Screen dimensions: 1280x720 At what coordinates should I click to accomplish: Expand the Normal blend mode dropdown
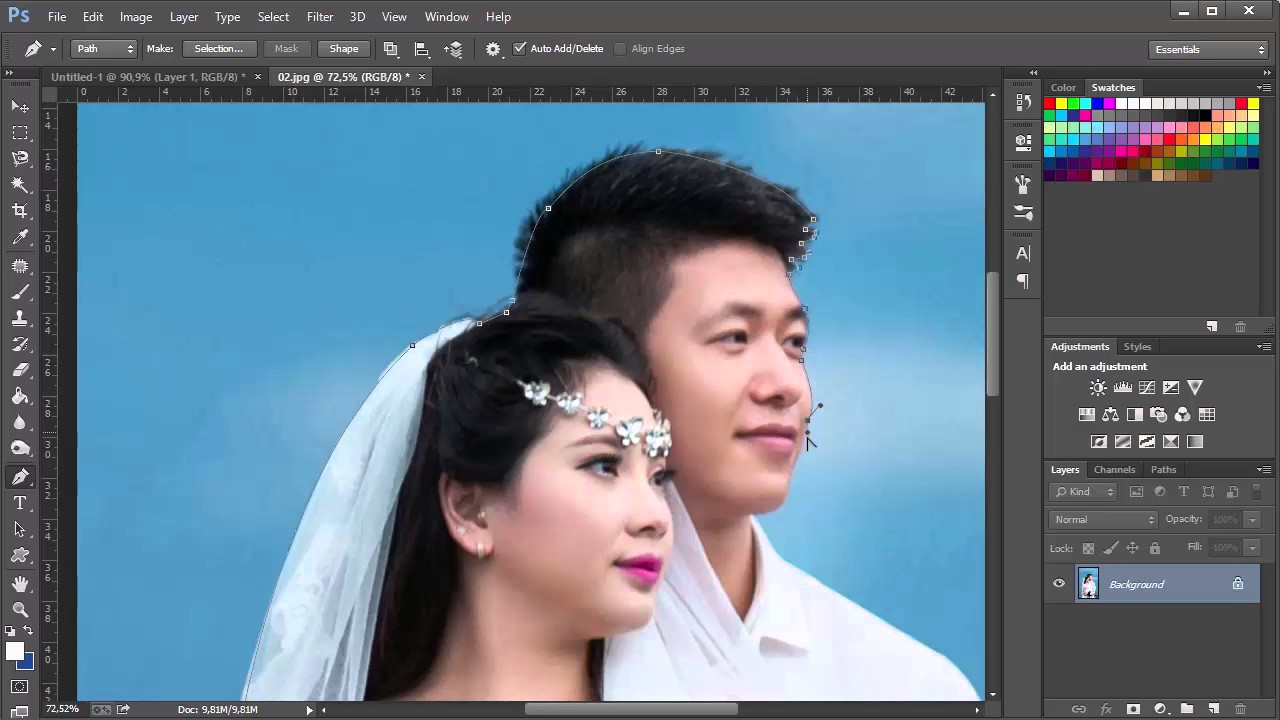1104,519
